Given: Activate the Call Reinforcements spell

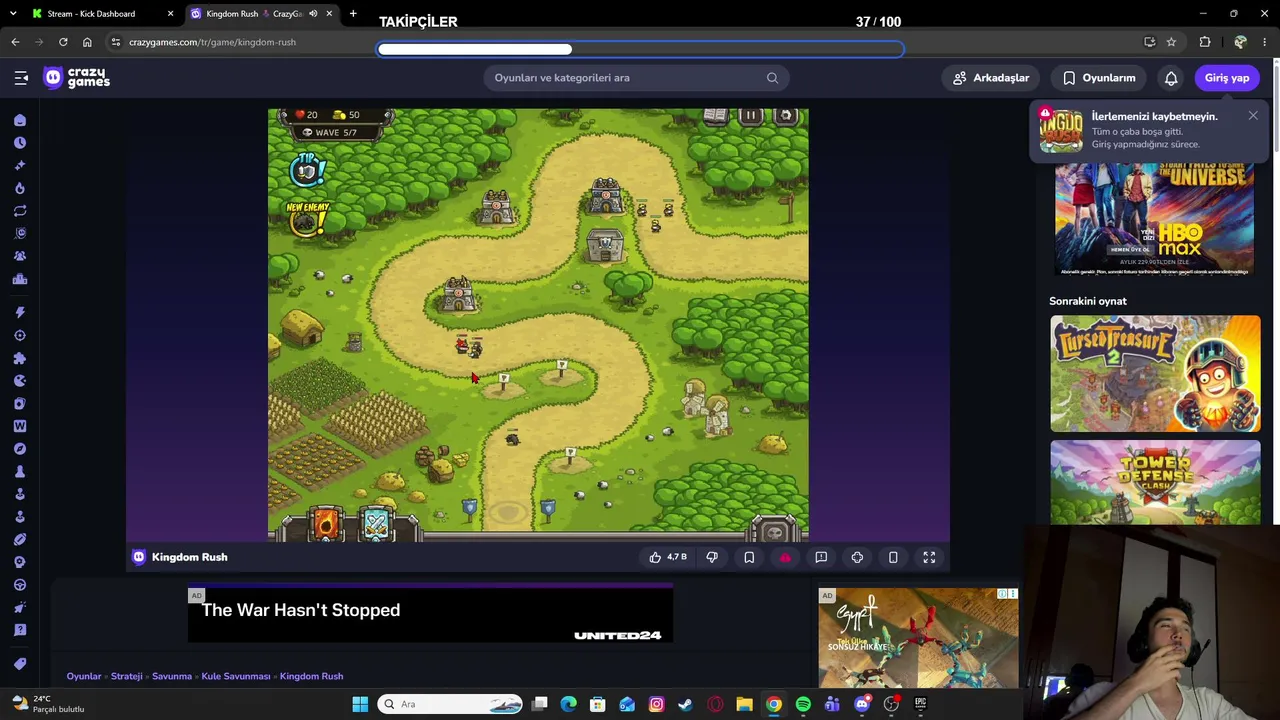Looking at the screenshot, I should tap(376, 523).
